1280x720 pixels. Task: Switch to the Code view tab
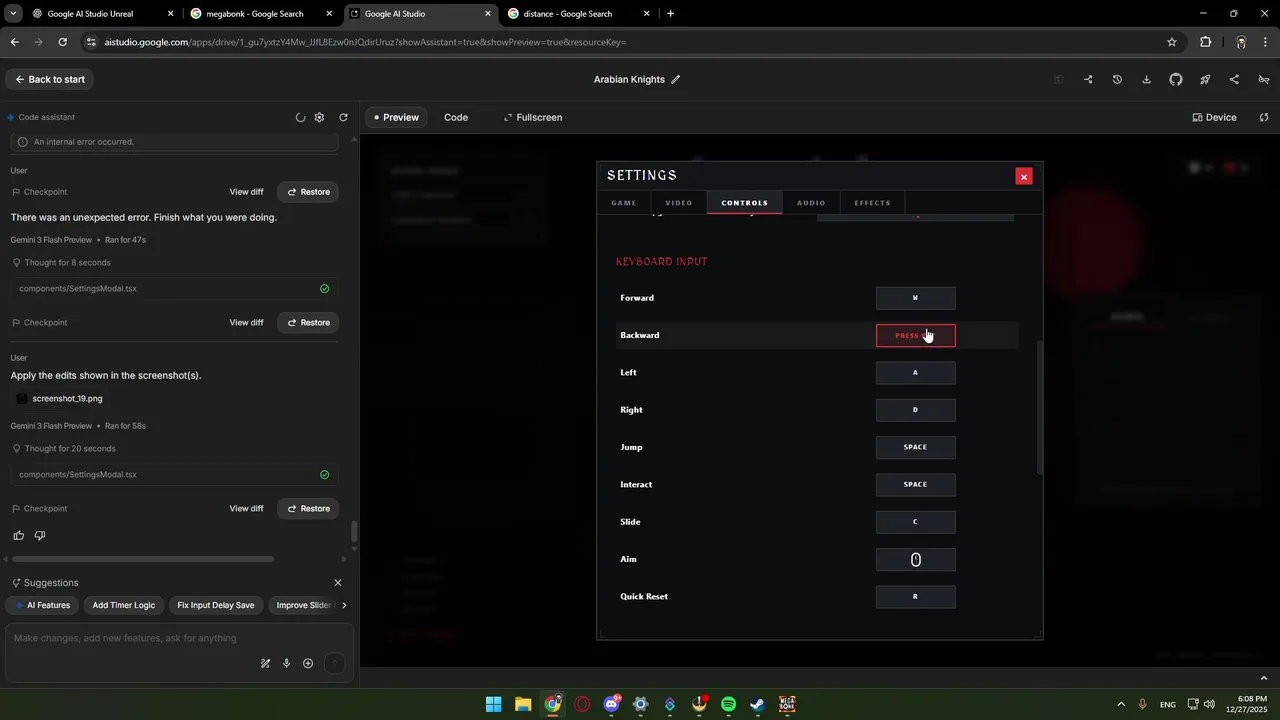click(456, 117)
